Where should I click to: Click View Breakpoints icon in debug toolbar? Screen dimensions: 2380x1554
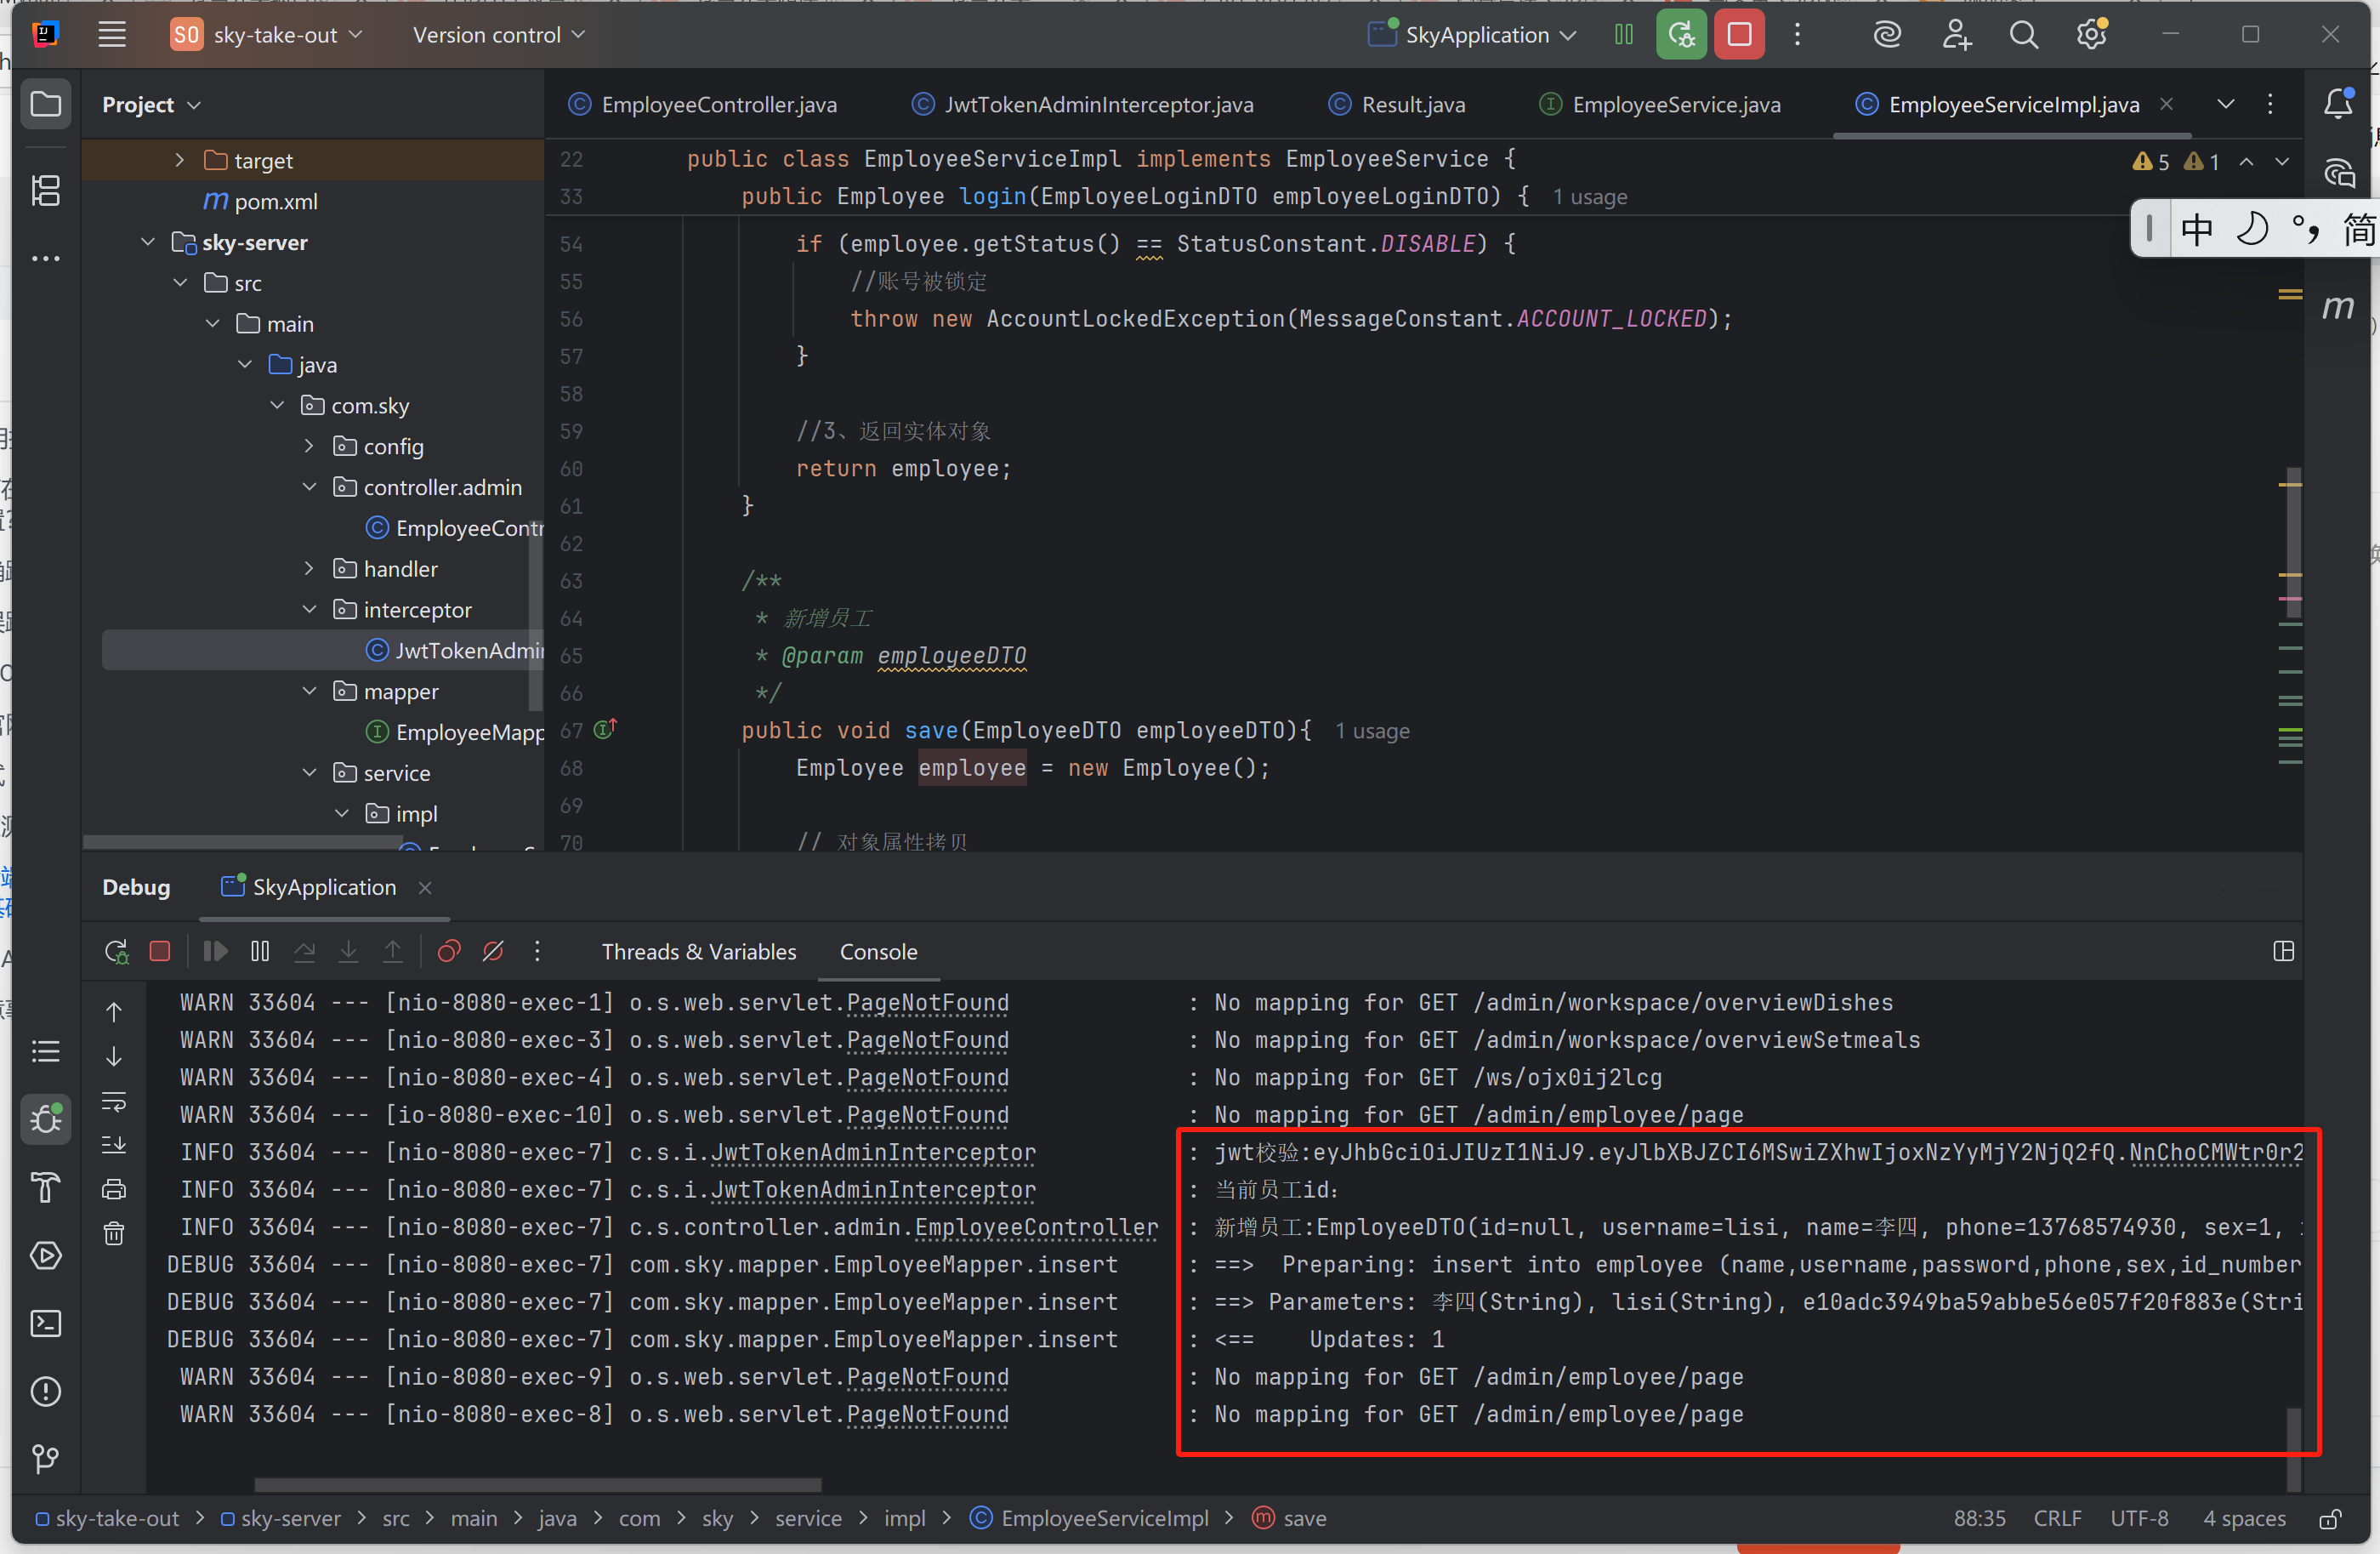449,951
